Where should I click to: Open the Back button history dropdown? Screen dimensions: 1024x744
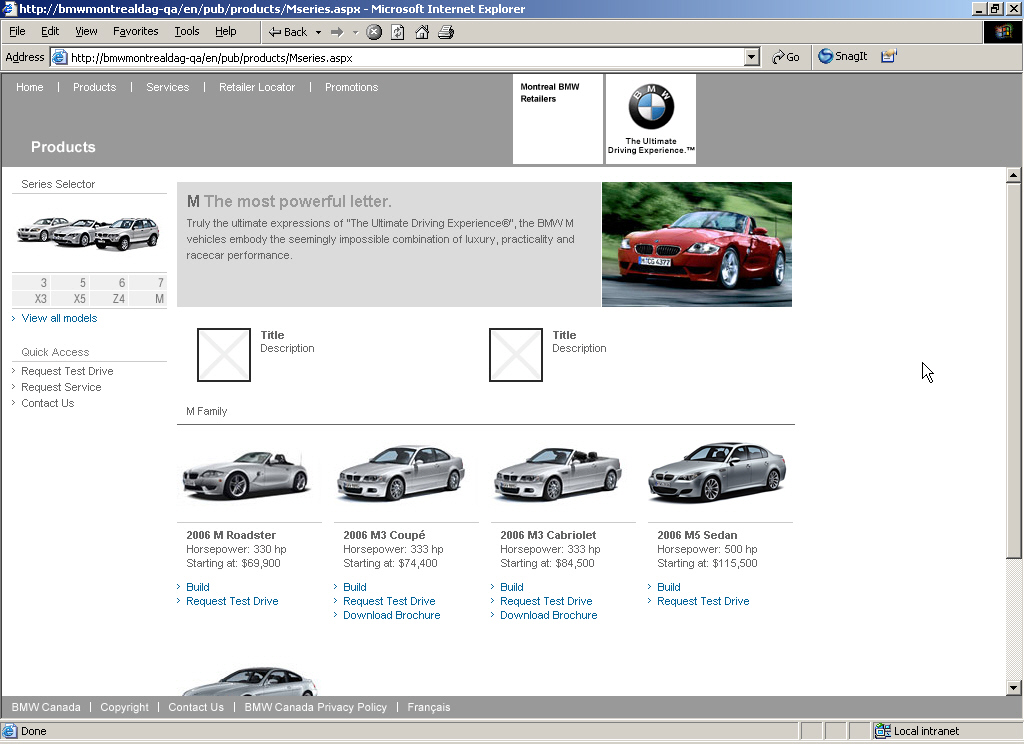click(319, 32)
